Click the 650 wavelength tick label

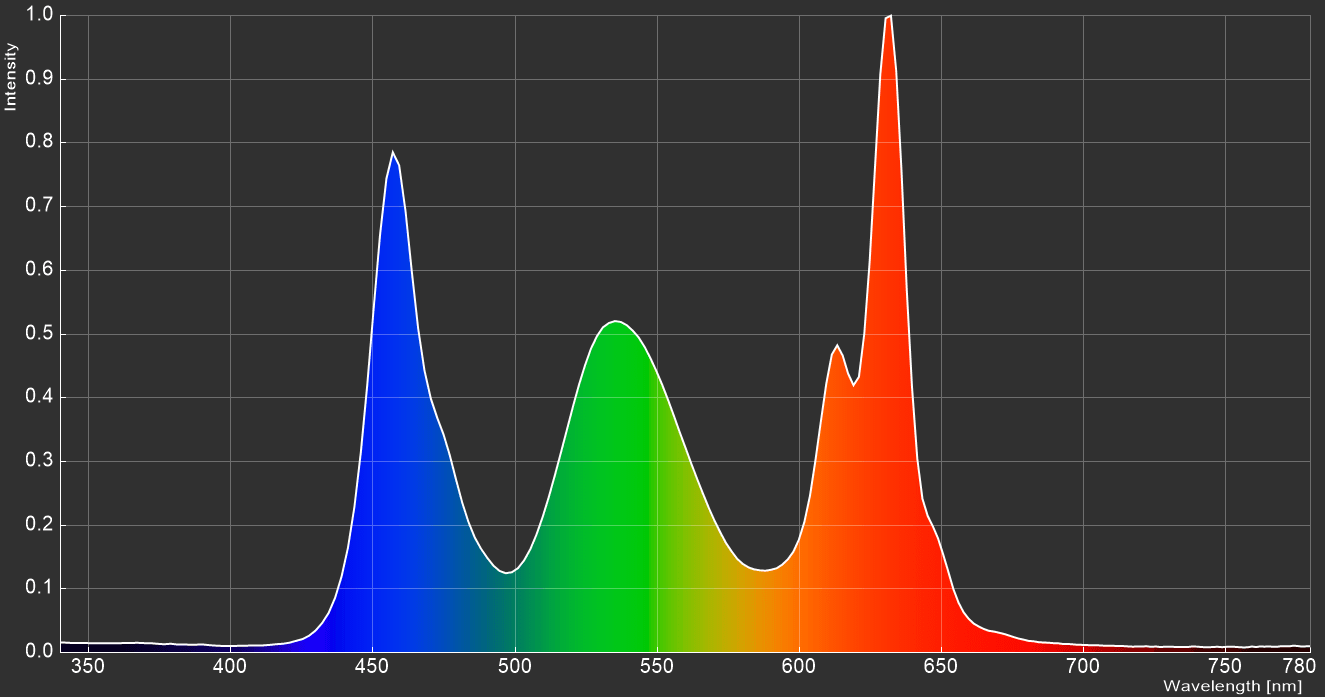[x=941, y=666]
